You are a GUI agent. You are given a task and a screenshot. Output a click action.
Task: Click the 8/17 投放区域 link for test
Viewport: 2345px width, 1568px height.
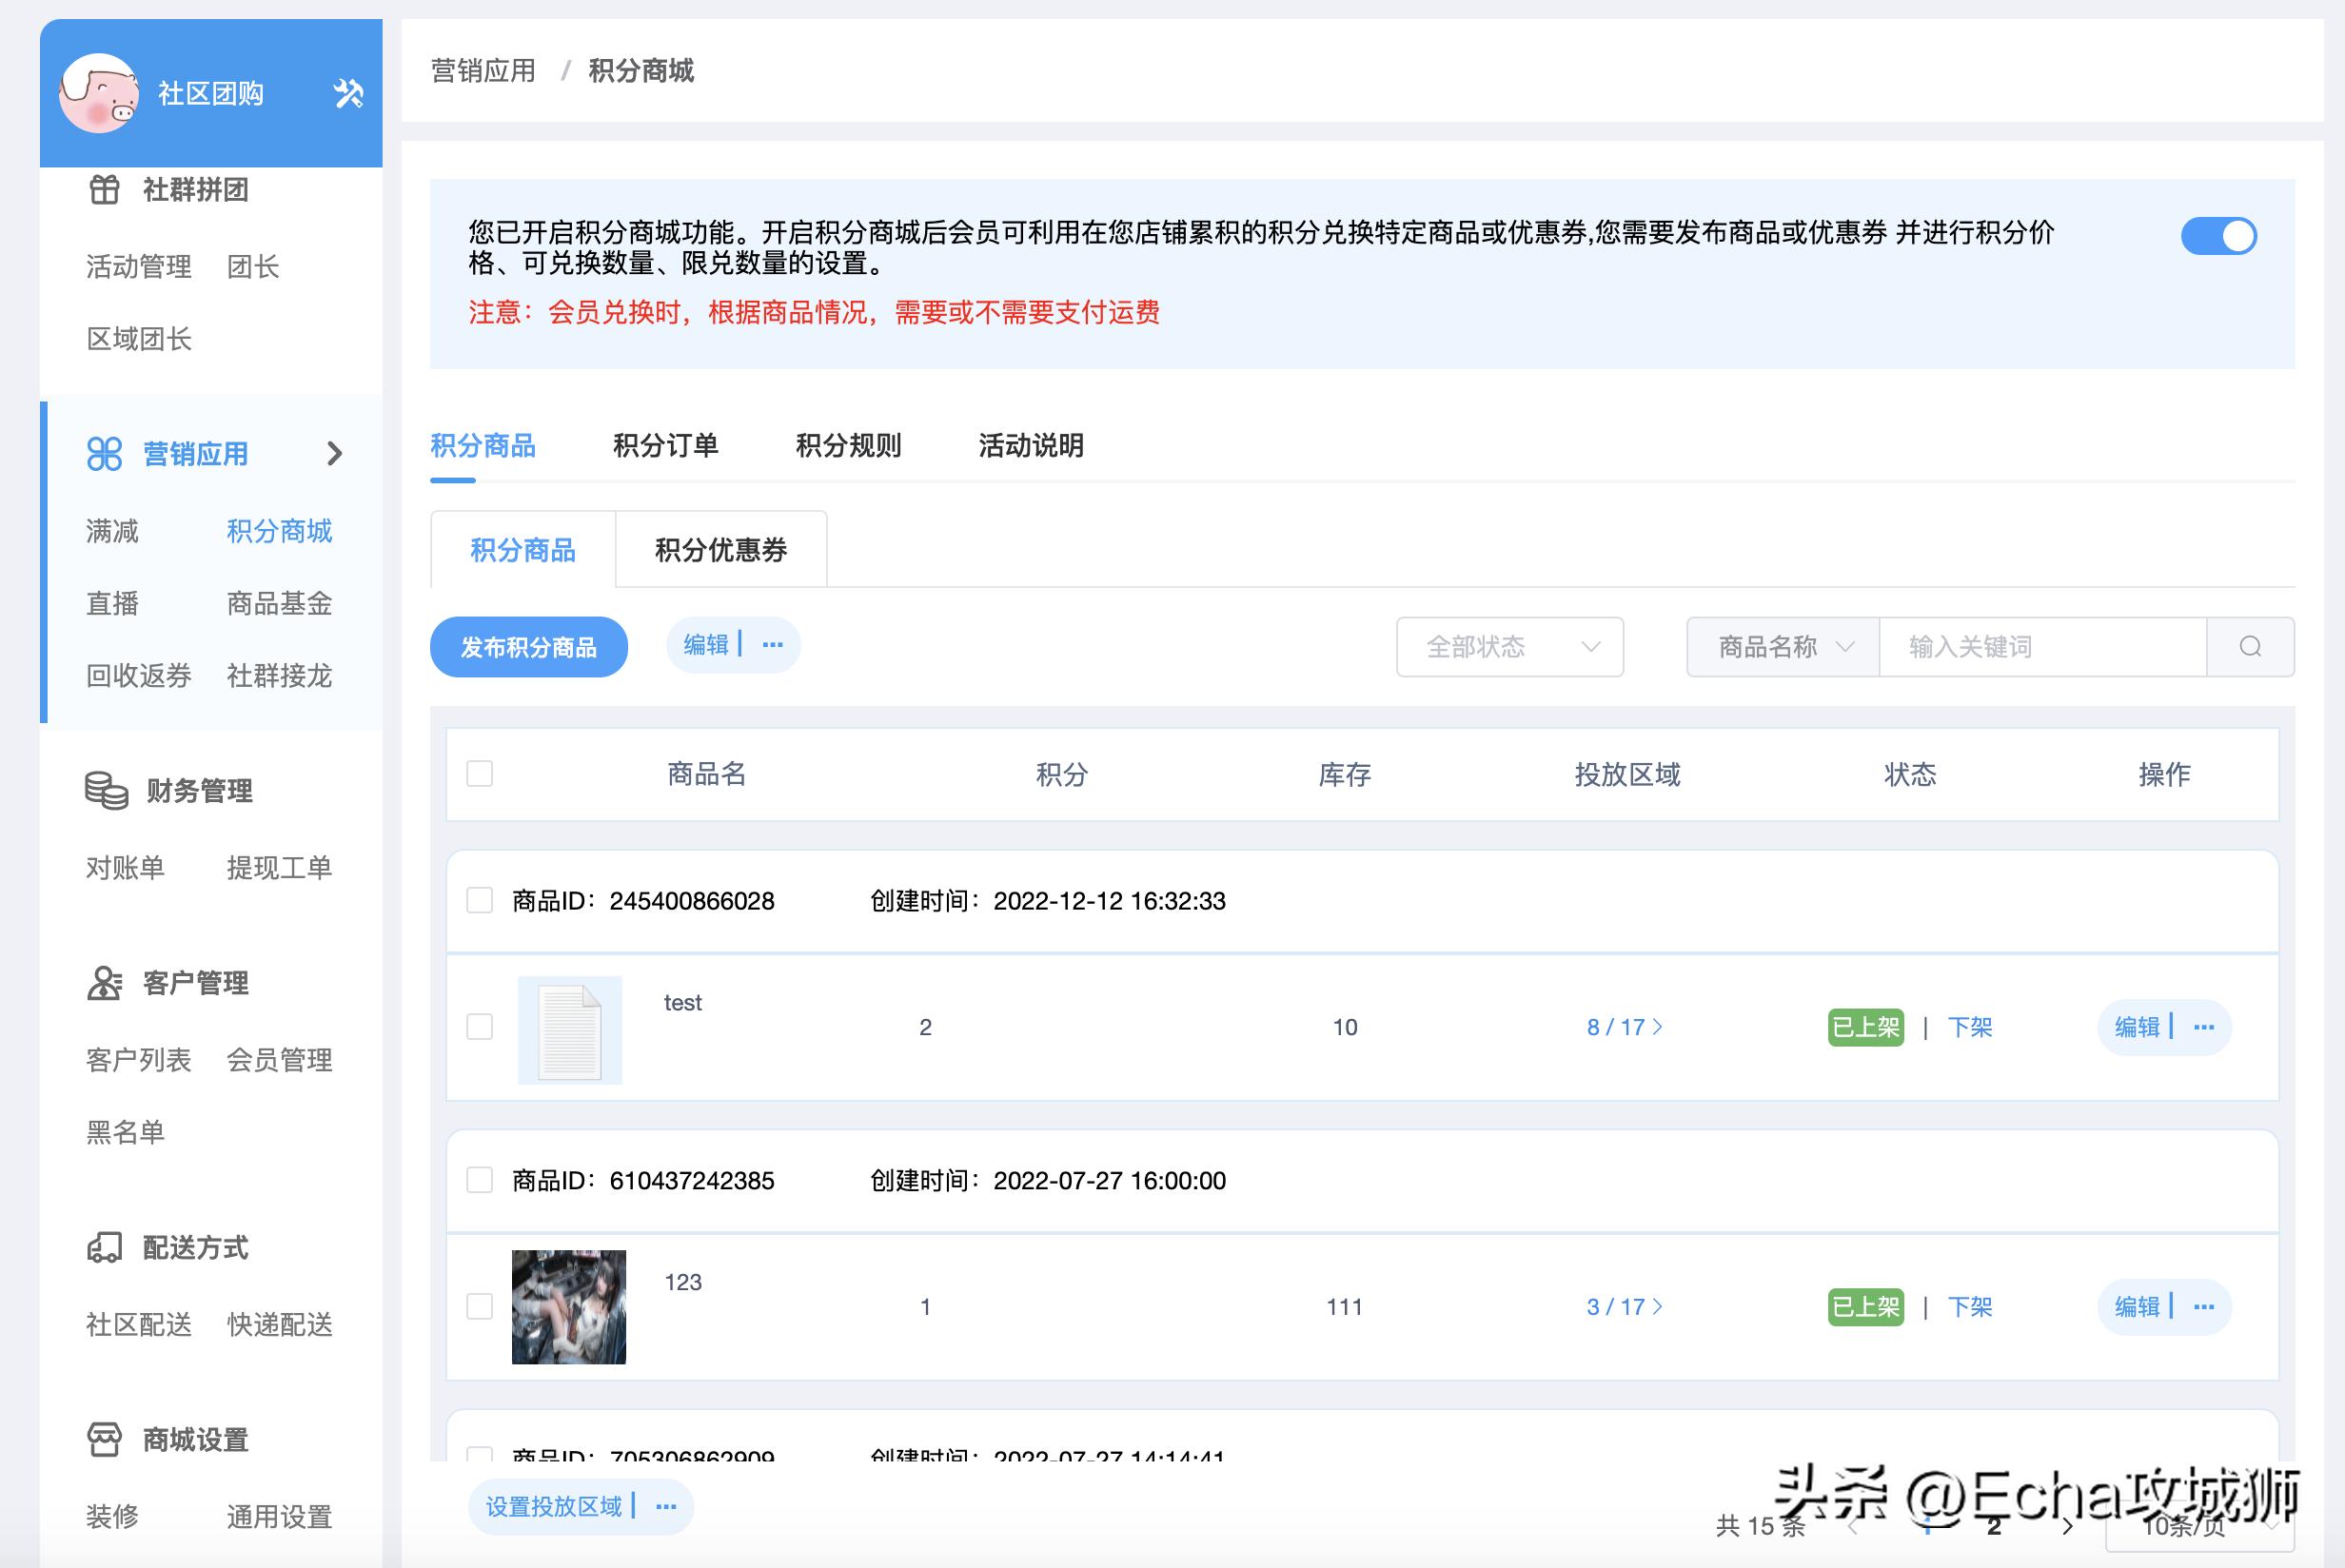click(x=1622, y=1027)
